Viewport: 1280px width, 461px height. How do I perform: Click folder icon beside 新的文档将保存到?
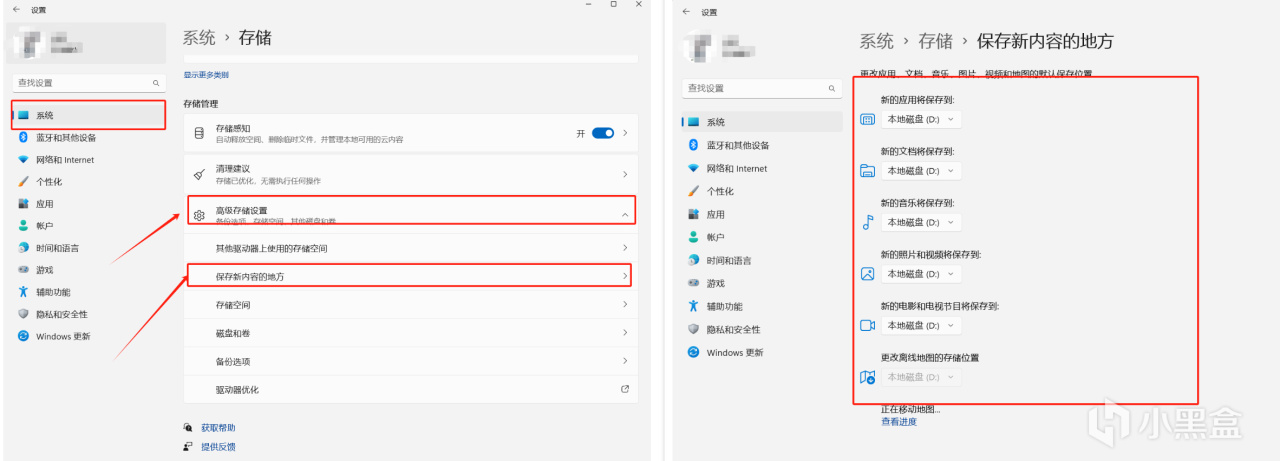tap(867, 171)
